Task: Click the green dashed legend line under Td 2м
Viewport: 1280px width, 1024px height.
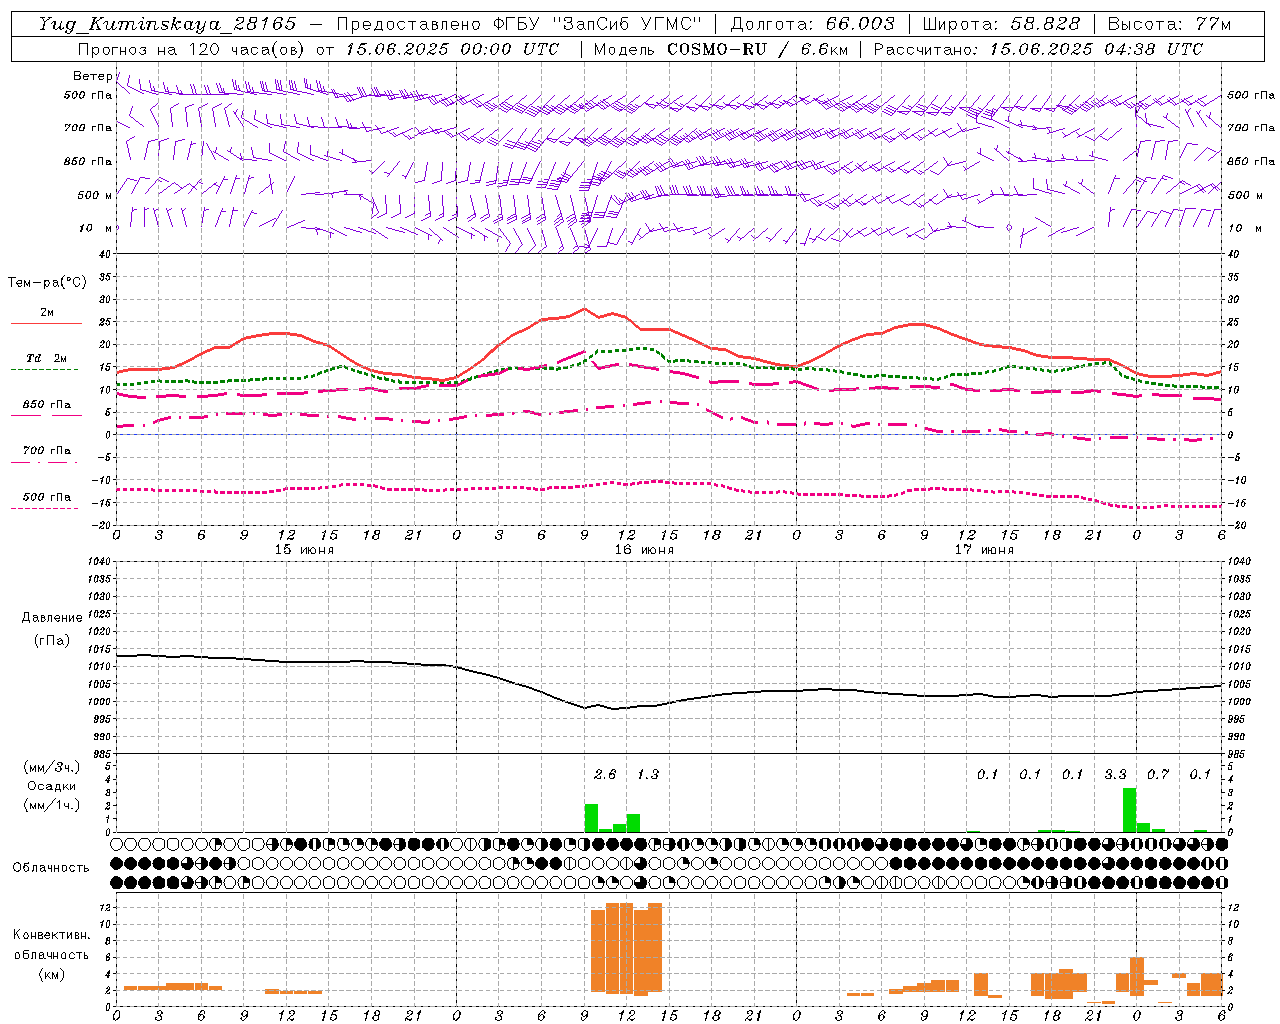Action: point(44,370)
